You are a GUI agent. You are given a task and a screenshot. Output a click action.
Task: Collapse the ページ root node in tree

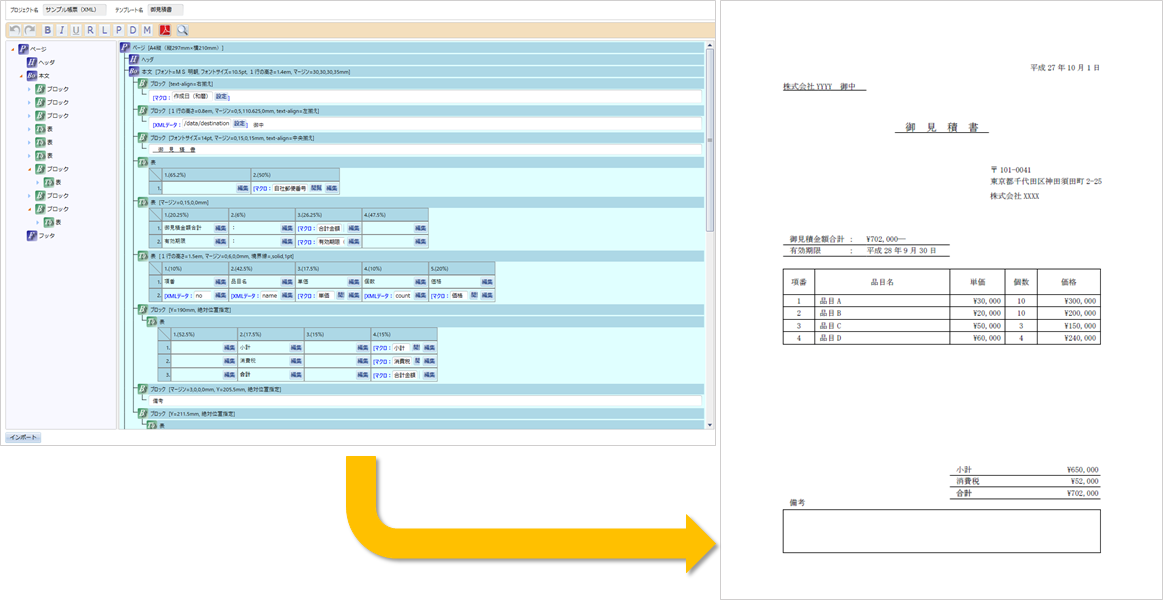[x=11, y=49]
